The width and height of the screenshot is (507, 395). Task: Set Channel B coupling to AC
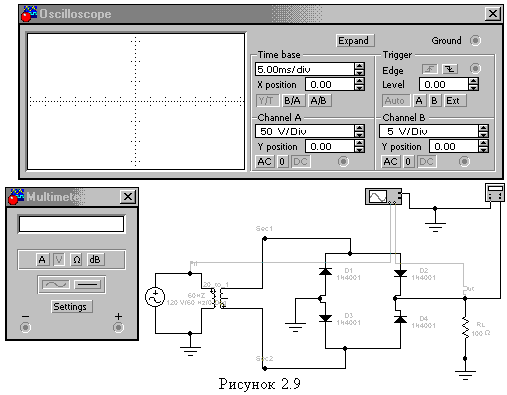coord(390,162)
